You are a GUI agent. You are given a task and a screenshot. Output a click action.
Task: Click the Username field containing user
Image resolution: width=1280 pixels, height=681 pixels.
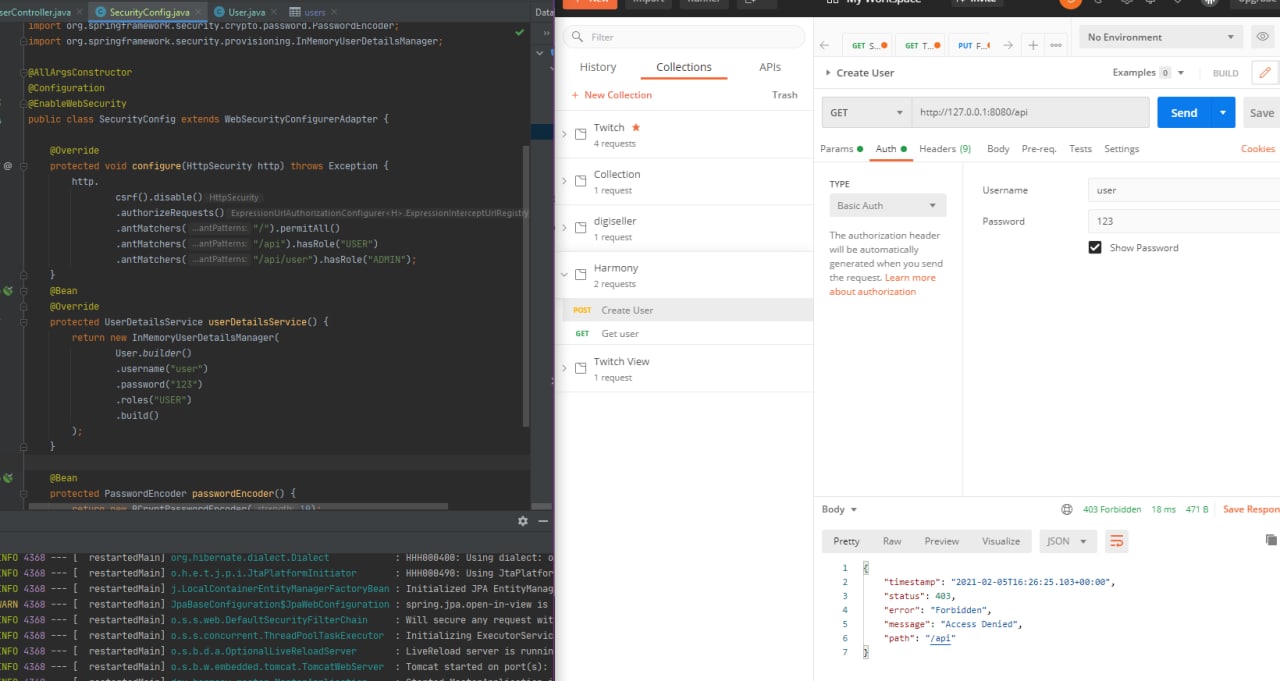click(1184, 190)
